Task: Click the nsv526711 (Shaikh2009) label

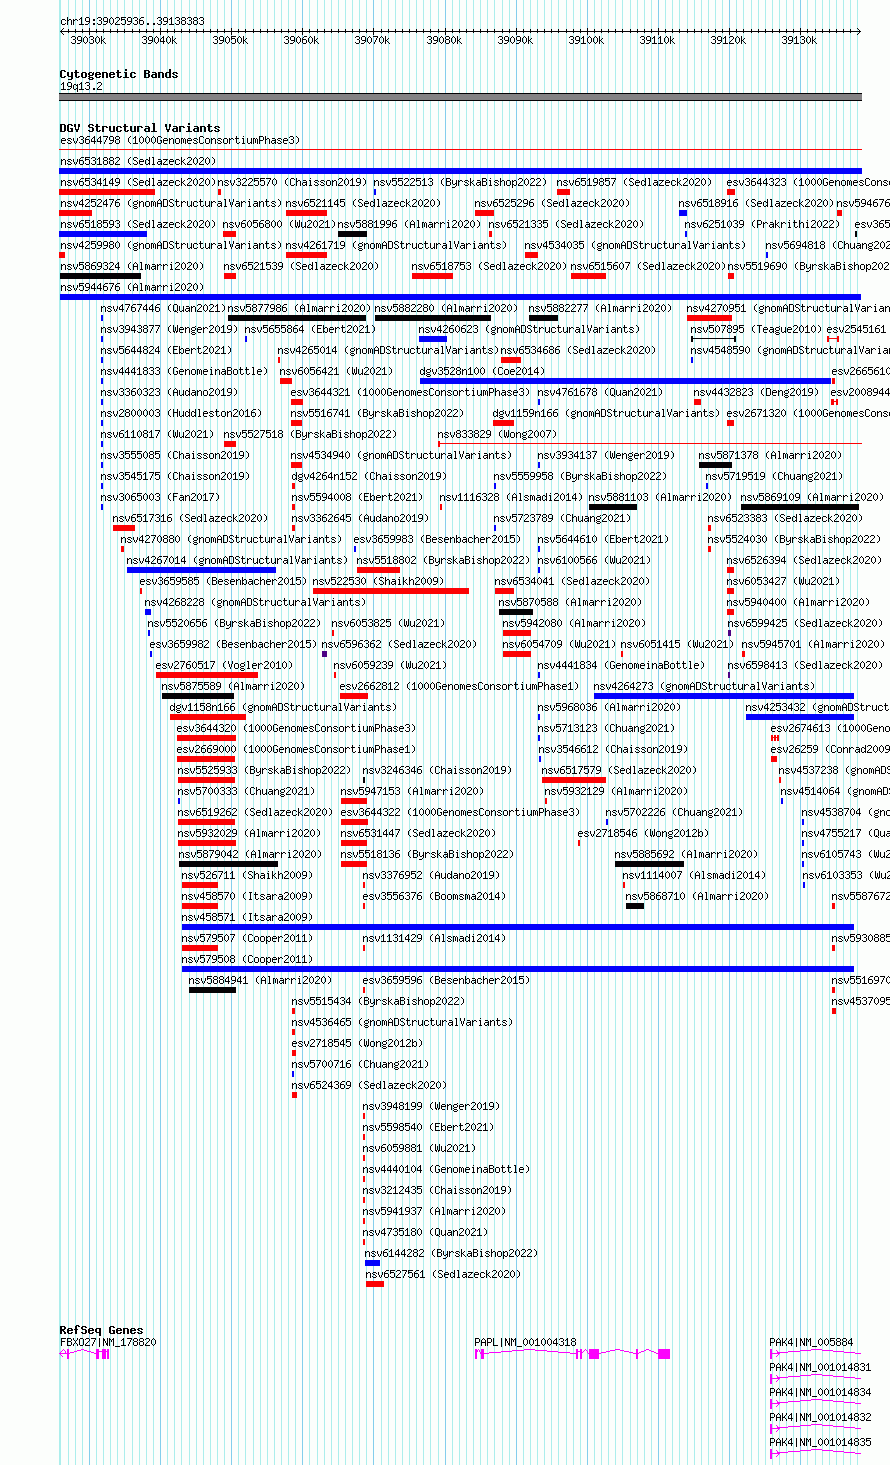Action: point(246,875)
